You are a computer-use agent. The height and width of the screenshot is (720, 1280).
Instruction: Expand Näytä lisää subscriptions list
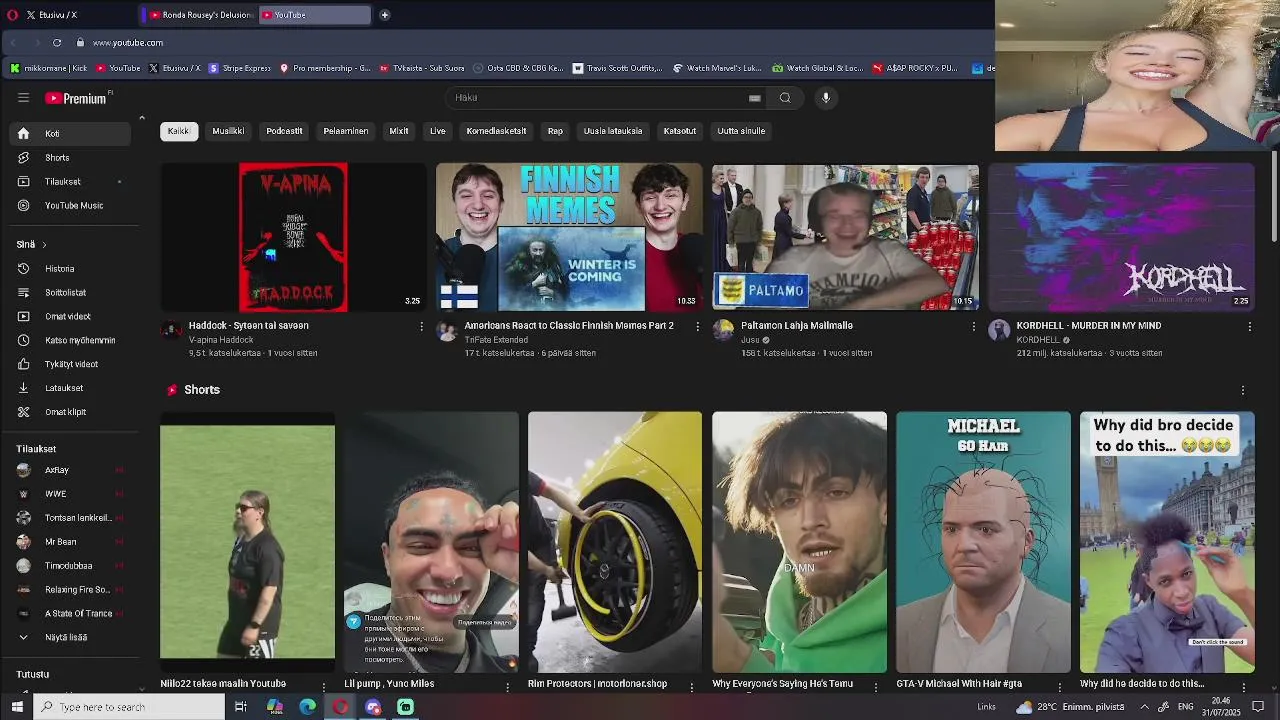70,637
